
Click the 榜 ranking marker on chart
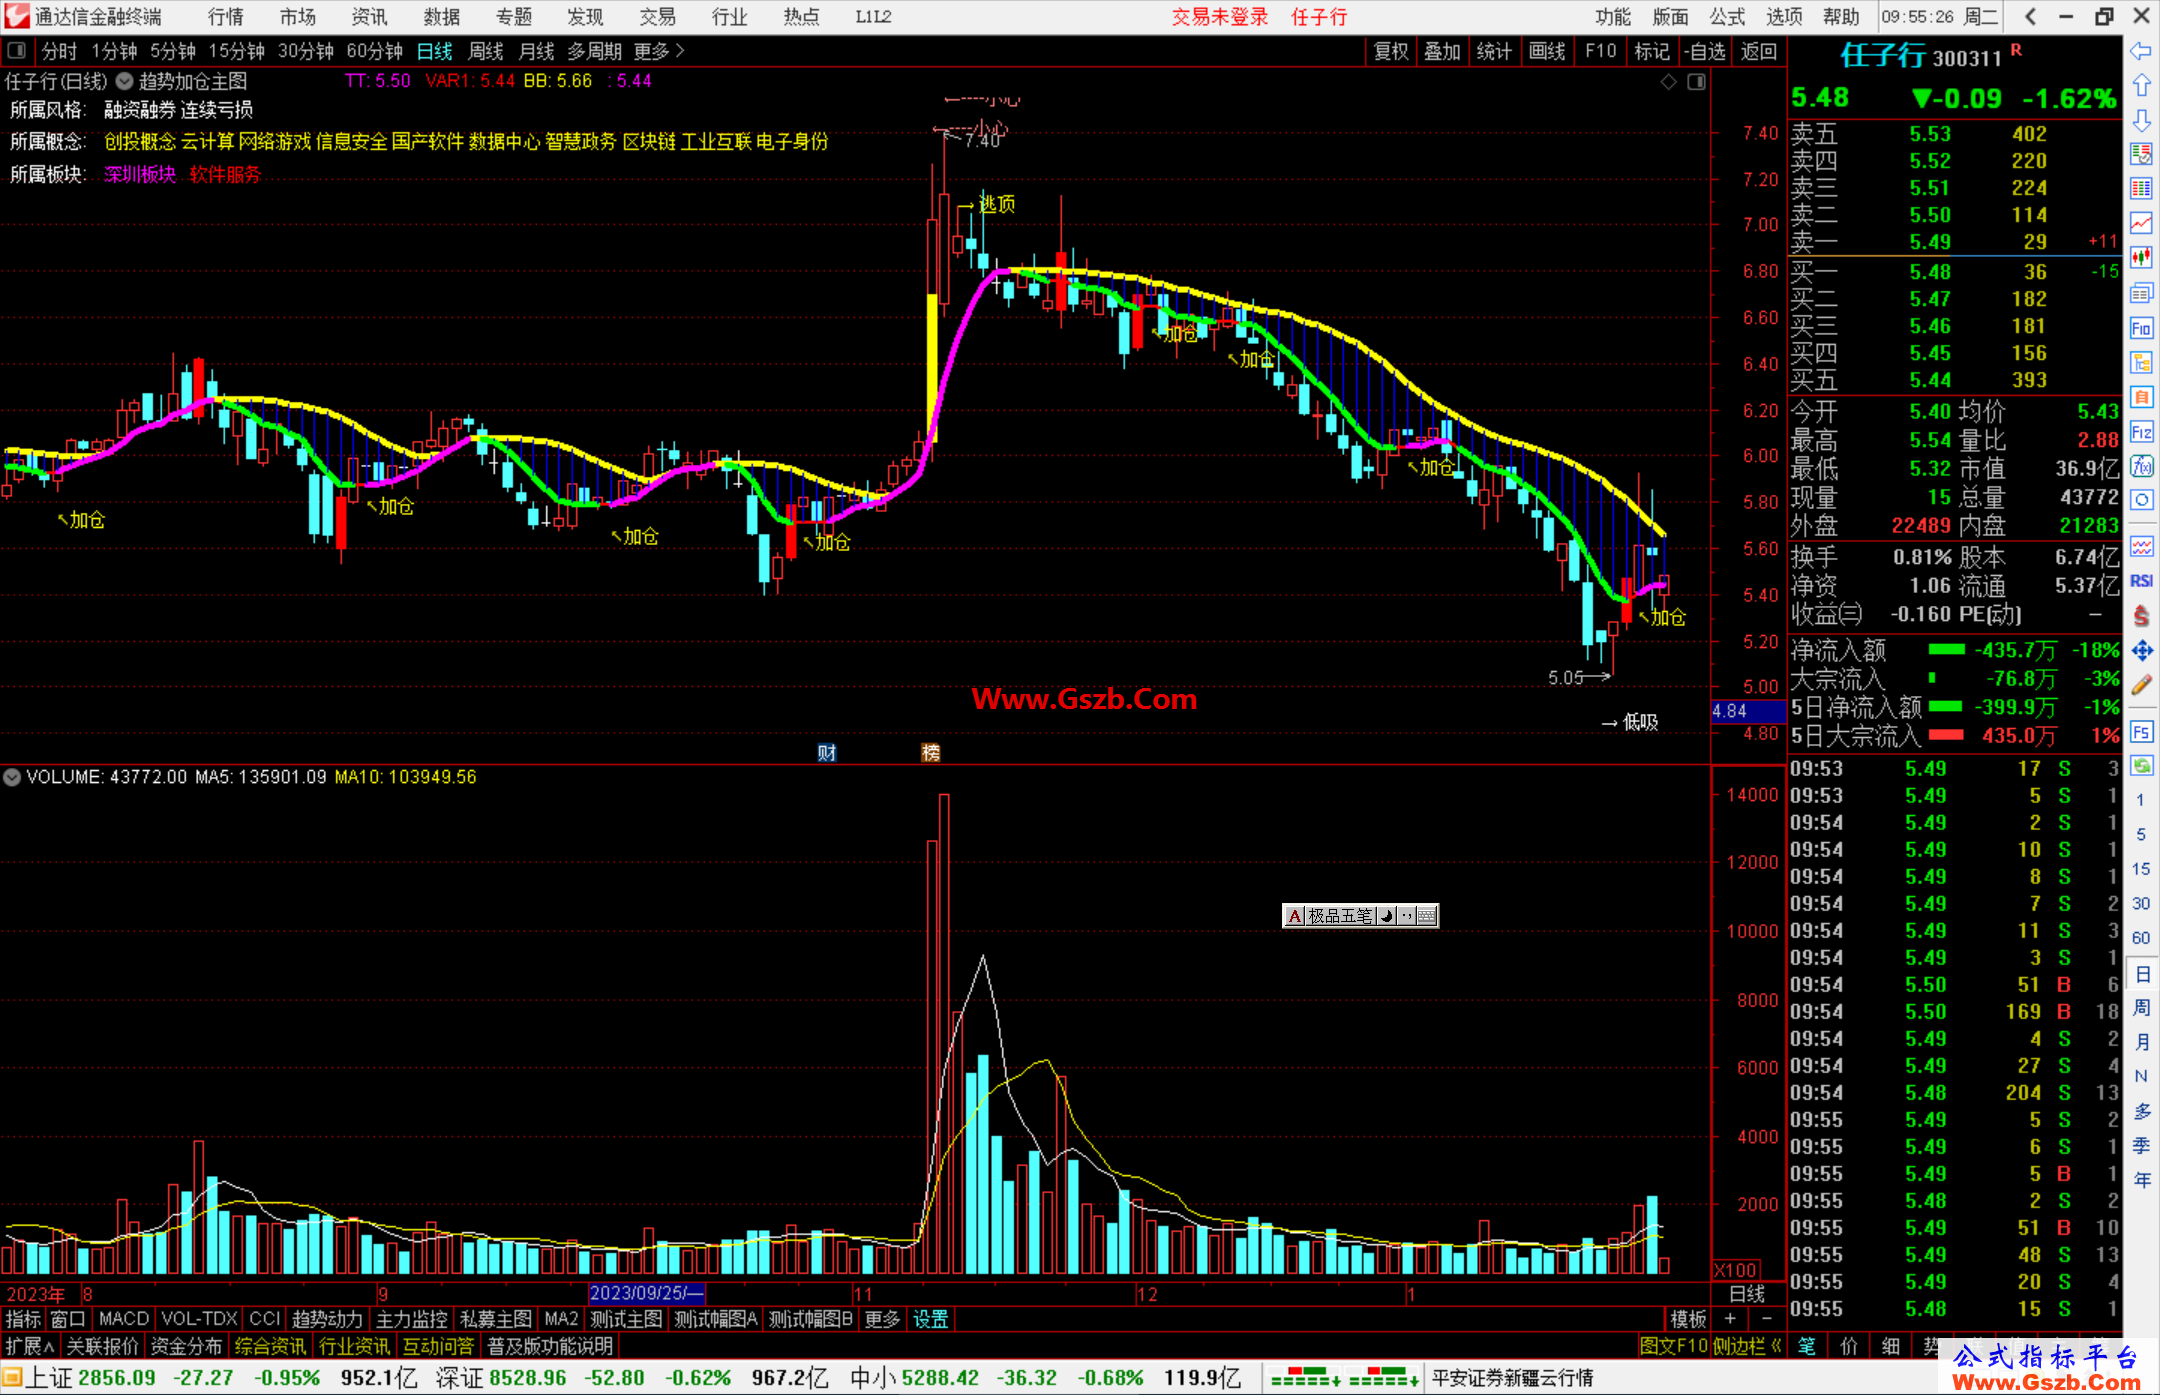(x=930, y=753)
